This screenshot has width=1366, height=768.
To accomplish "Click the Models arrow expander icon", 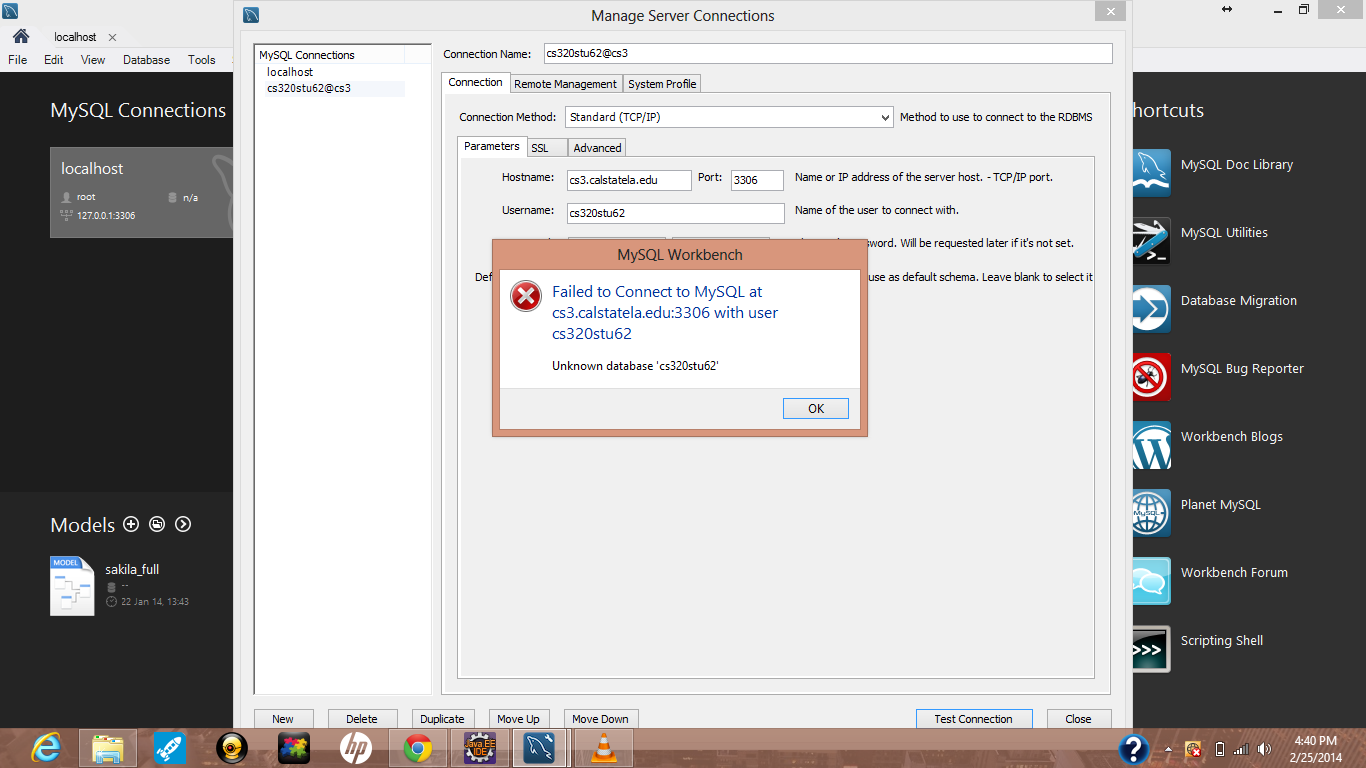I will click(x=183, y=525).
